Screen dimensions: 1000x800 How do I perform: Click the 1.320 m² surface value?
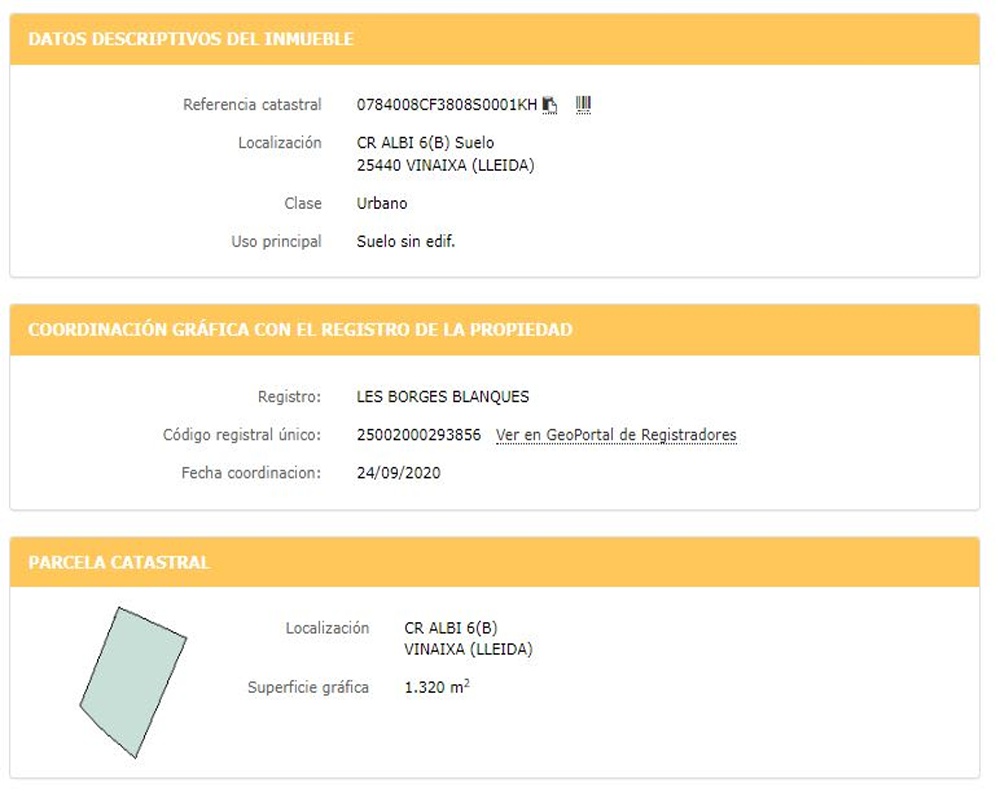pyautogui.click(x=437, y=688)
